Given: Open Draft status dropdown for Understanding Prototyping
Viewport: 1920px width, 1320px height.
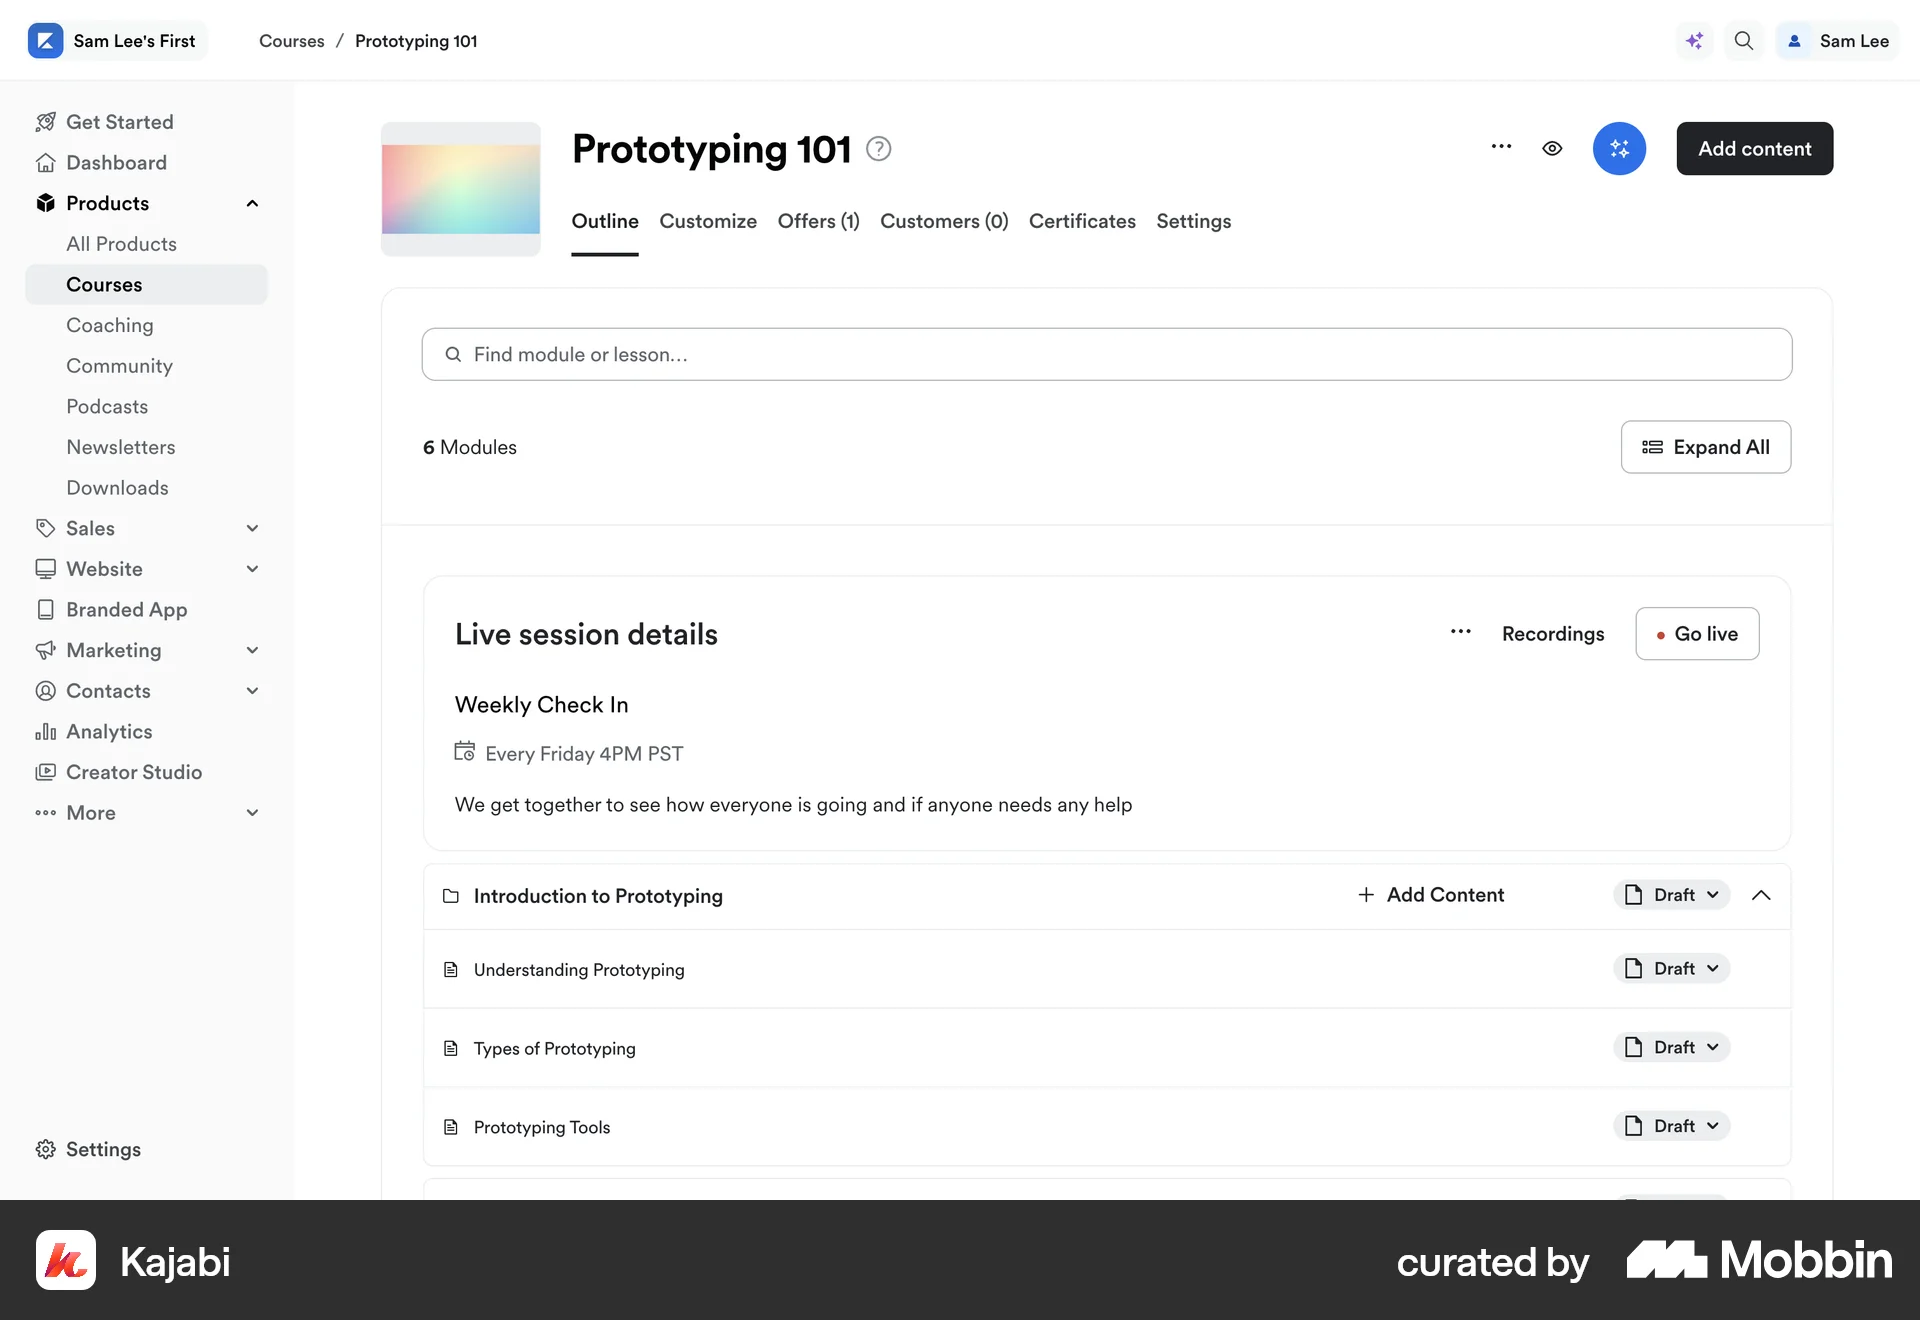Looking at the screenshot, I should click(1672, 968).
